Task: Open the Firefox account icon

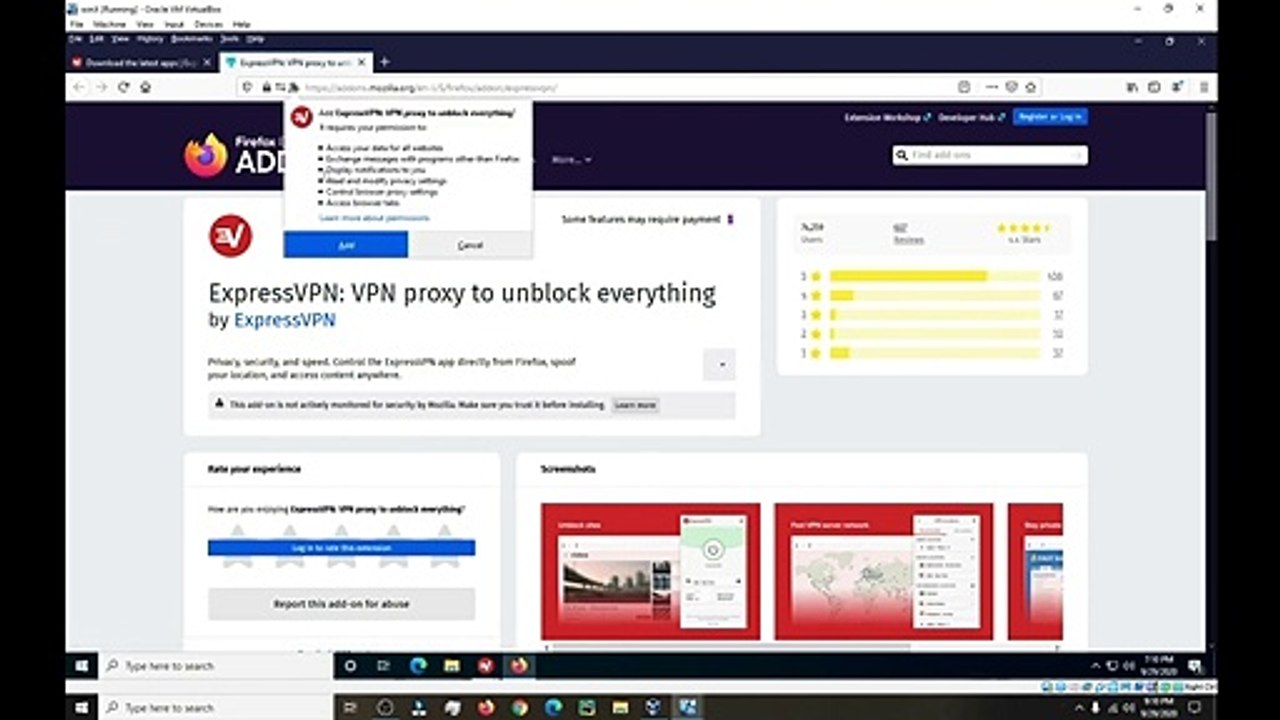Action: pyautogui.click(x=1177, y=87)
